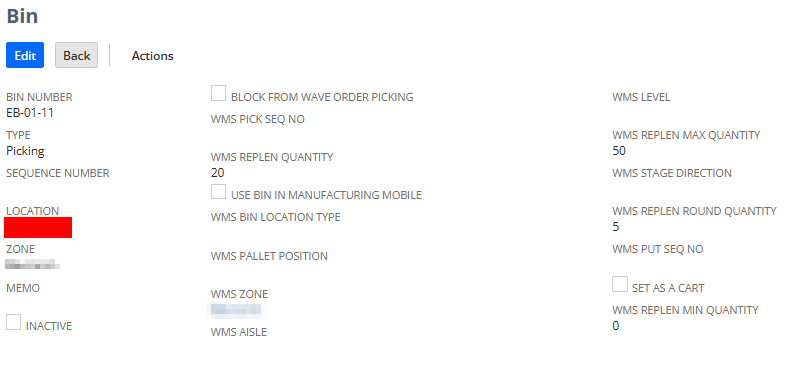
Task: Click the WMS Replen Round Quantity value 5
Action: [615, 227]
